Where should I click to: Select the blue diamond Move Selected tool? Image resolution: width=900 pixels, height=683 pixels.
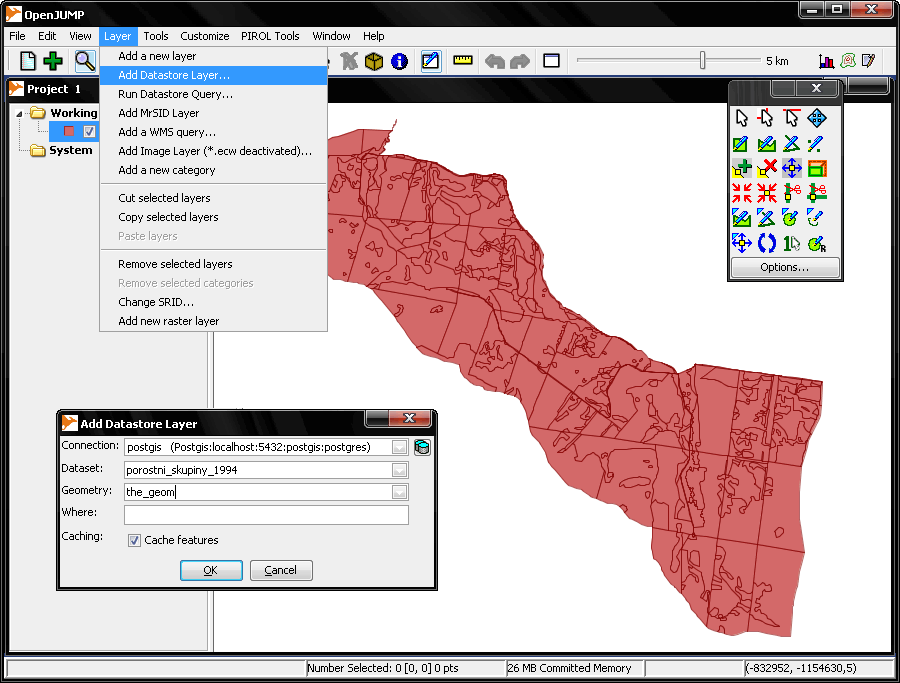(817, 118)
